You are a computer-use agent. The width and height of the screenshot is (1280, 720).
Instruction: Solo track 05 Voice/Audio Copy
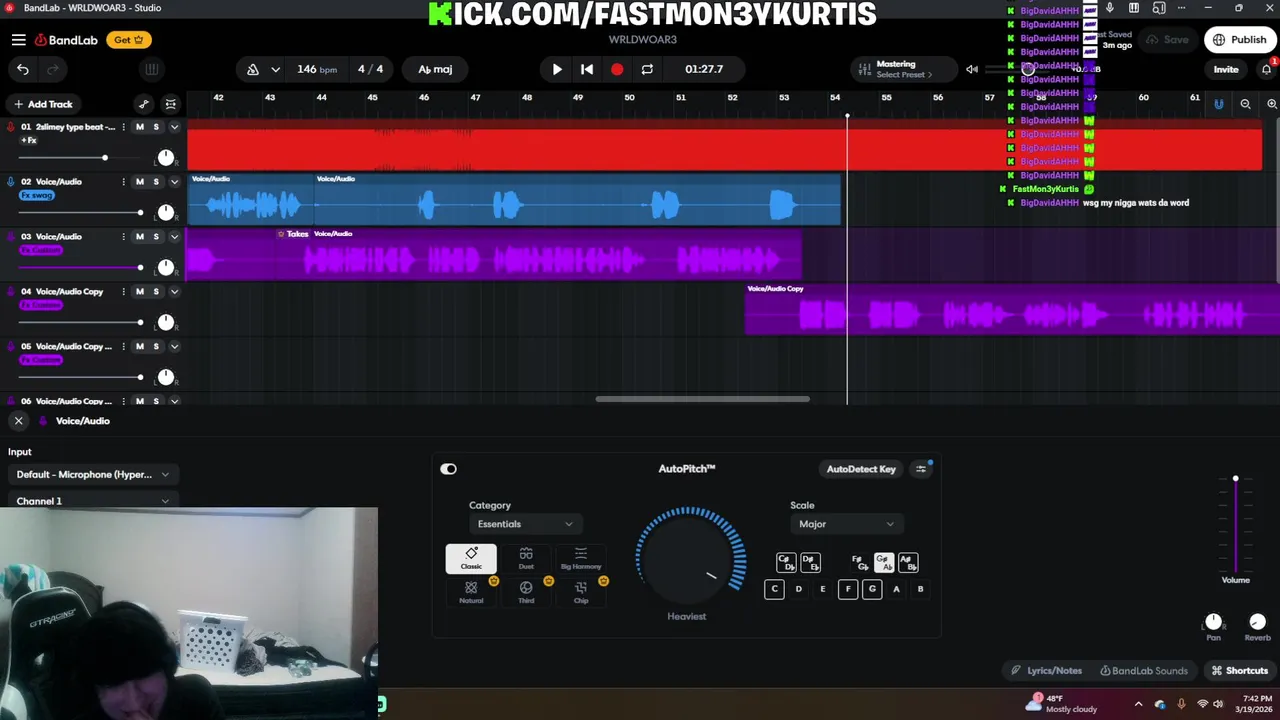(156, 347)
